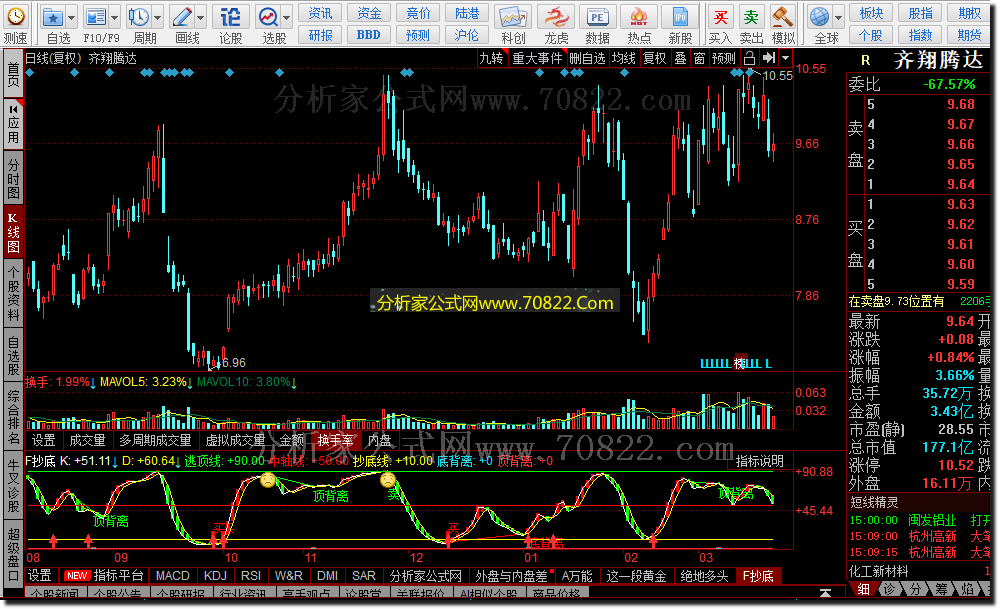Expand the F10/F9 dropdown arrow
This screenshot has width=1000, height=609.
coord(114,18)
